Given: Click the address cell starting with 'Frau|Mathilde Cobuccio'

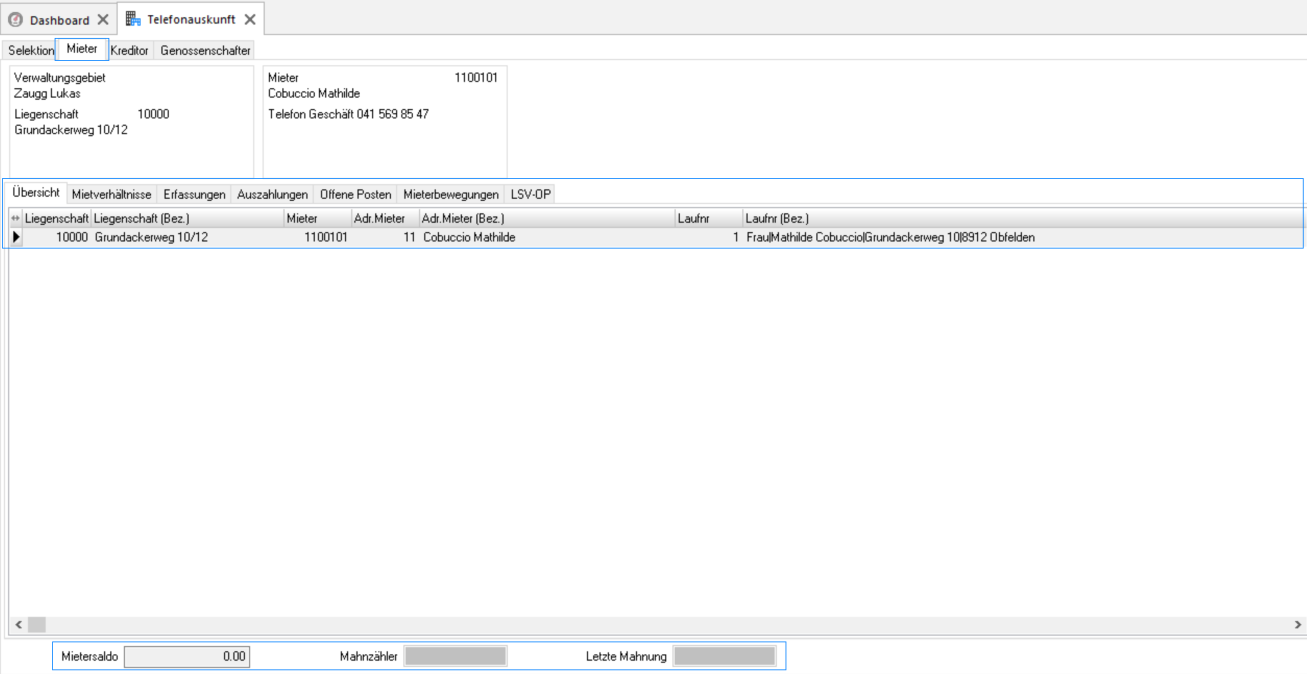Looking at the screenshot, I should tap(1024, 237).
